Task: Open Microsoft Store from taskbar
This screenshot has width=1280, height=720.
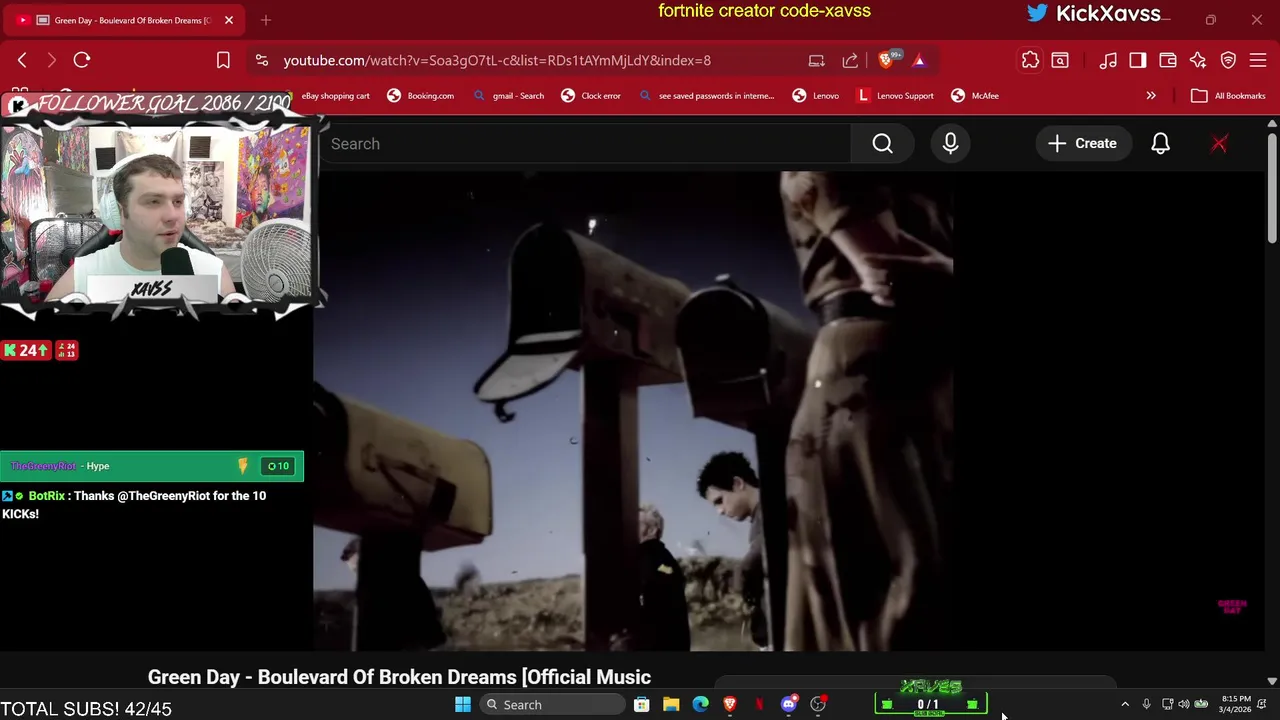Action: 642,705
